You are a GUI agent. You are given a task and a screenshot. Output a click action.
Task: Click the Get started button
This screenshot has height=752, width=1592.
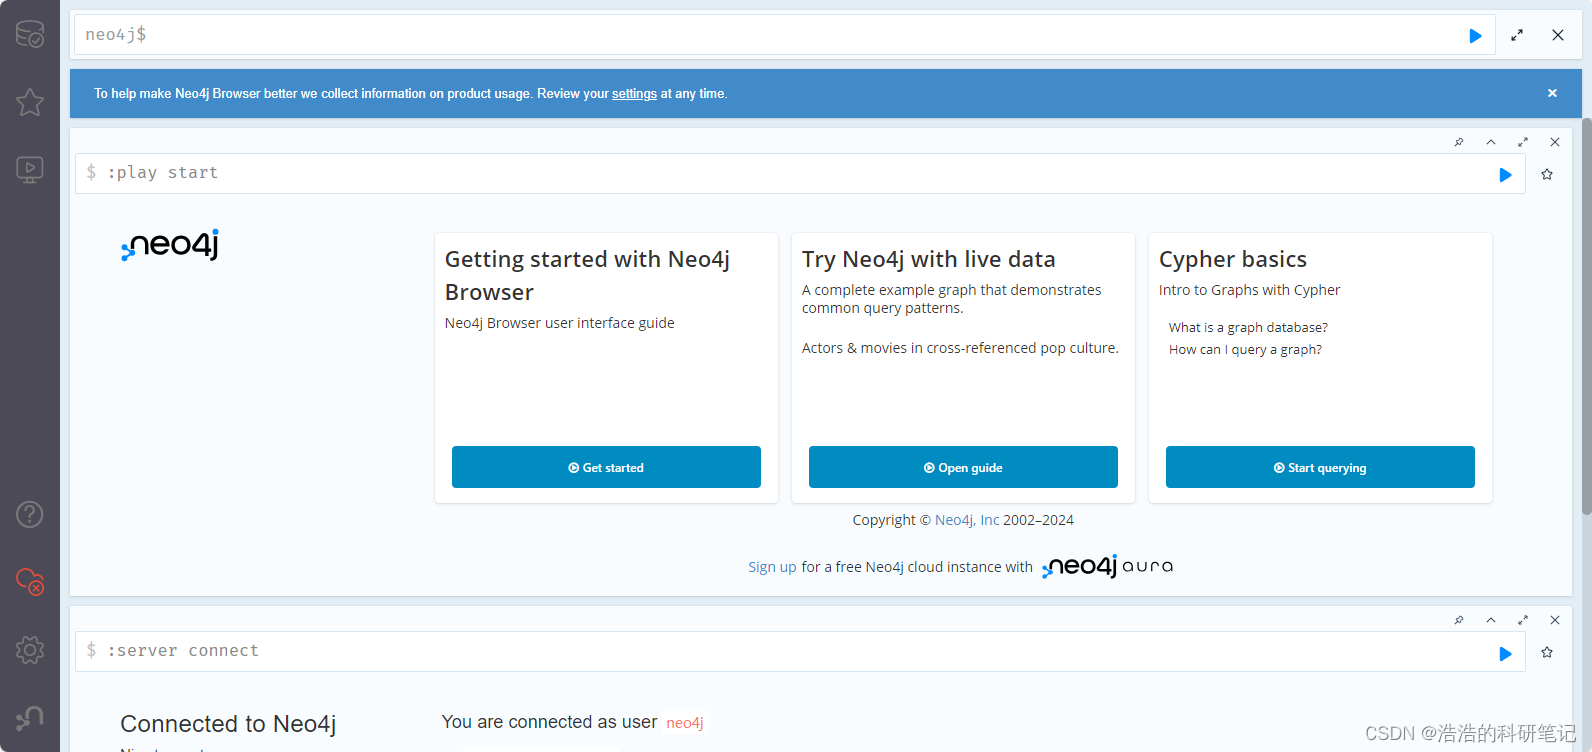(606, 467)
